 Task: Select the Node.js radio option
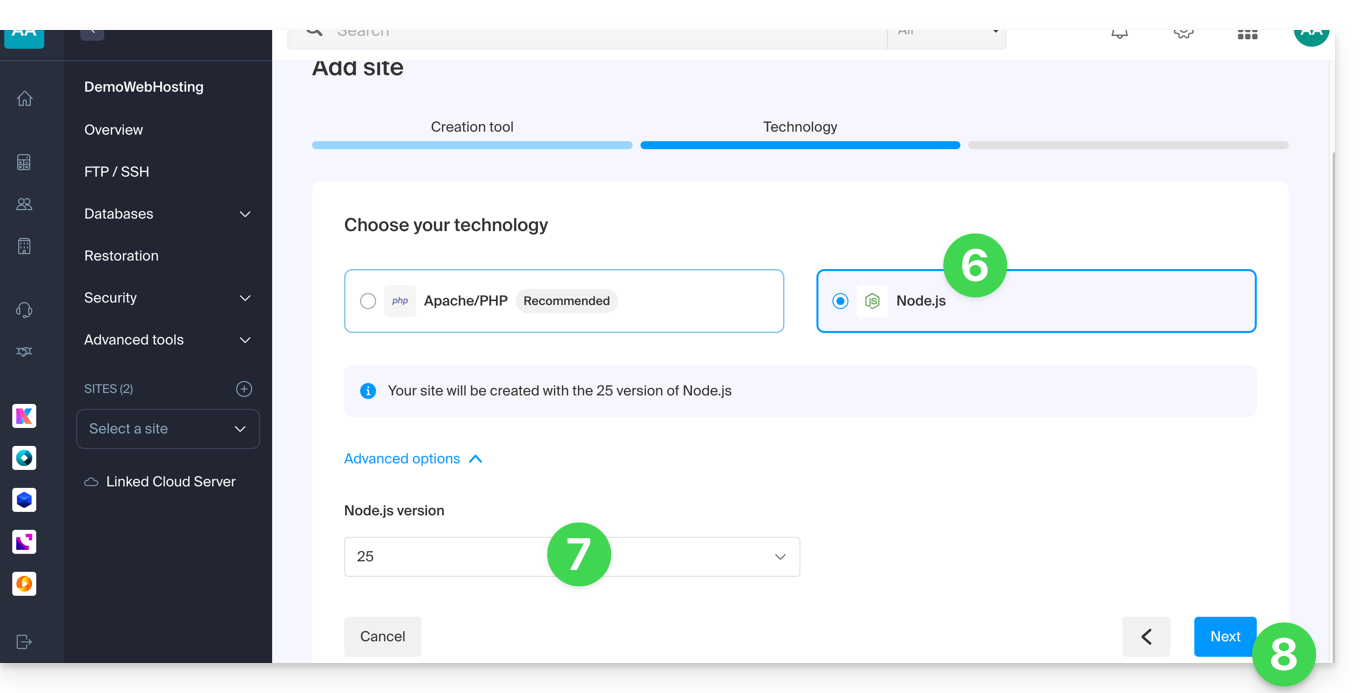point(840,301)
